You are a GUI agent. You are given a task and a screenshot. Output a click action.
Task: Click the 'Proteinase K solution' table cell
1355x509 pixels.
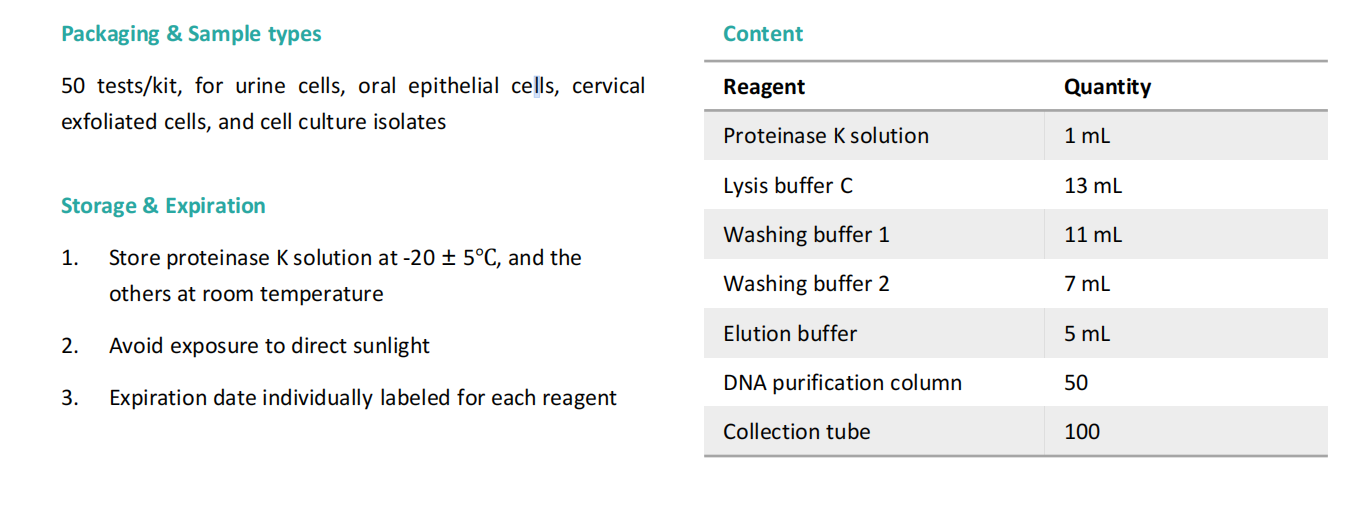pos(826,136)
